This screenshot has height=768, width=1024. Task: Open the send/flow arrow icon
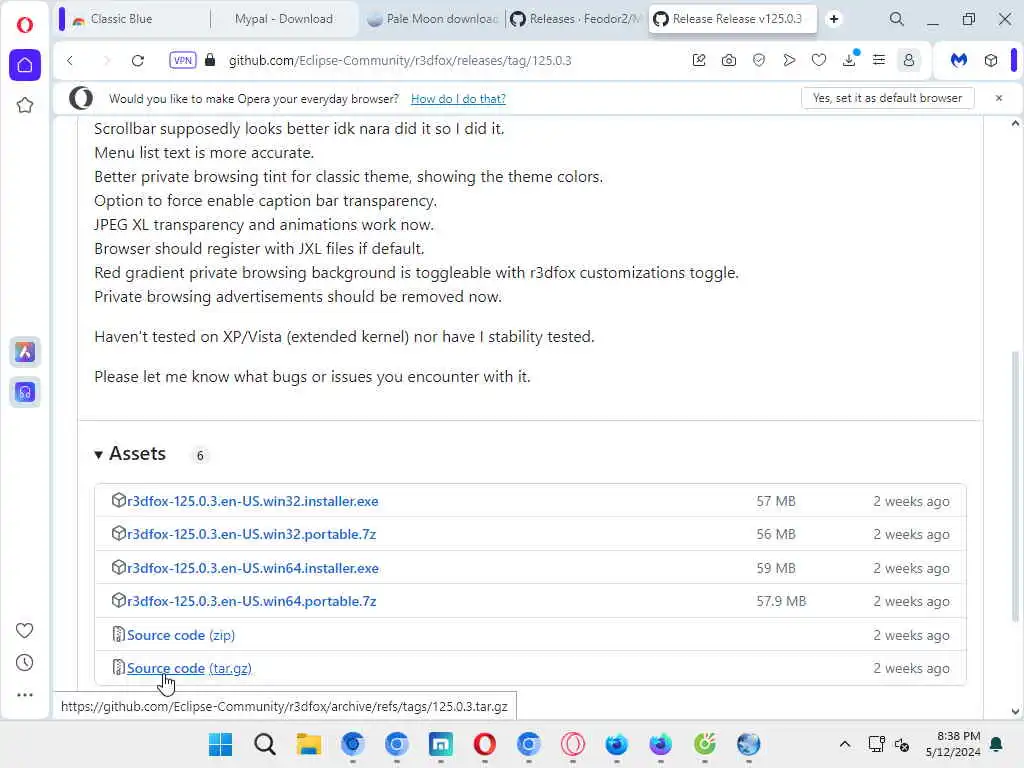789,61
